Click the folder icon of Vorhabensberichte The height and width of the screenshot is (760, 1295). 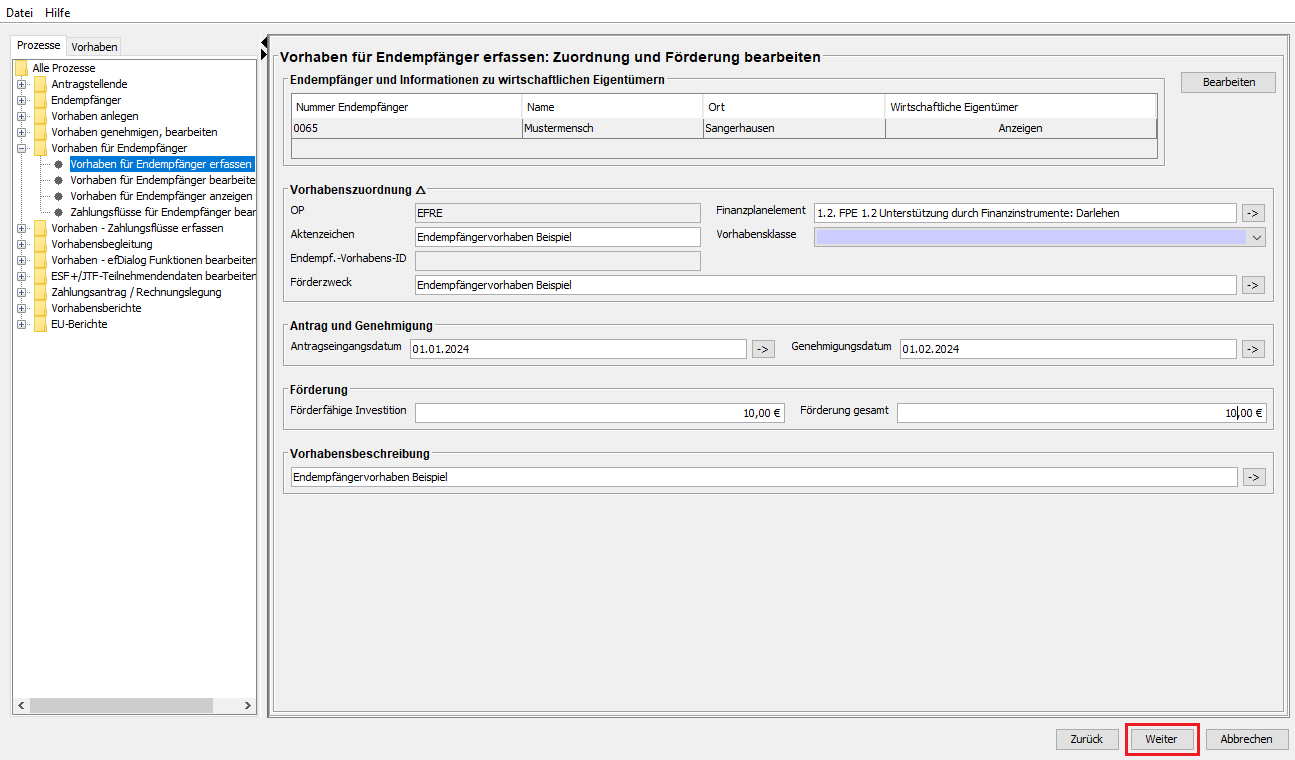coord(40,308)
